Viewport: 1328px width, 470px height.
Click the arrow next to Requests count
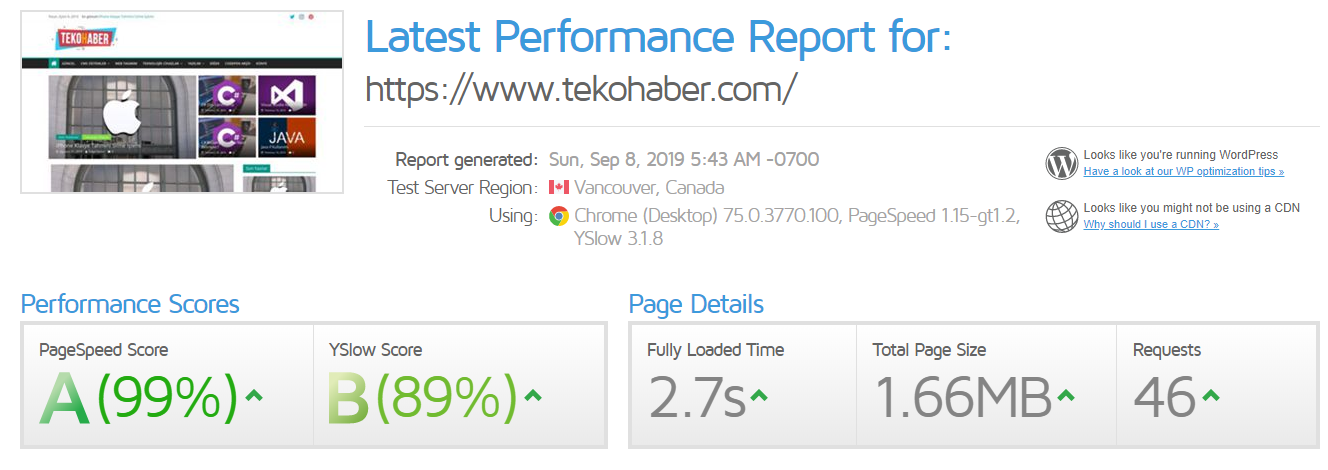tap(1211, 396)
